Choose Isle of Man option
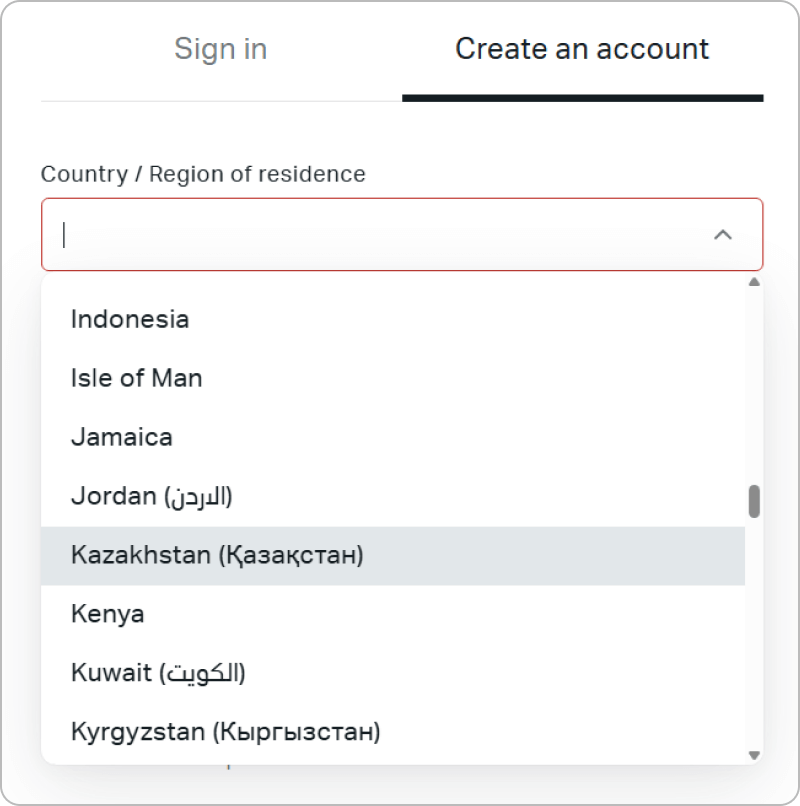Image resolution: width=800 pixels, height=806 pixels. tap(137, 378)
